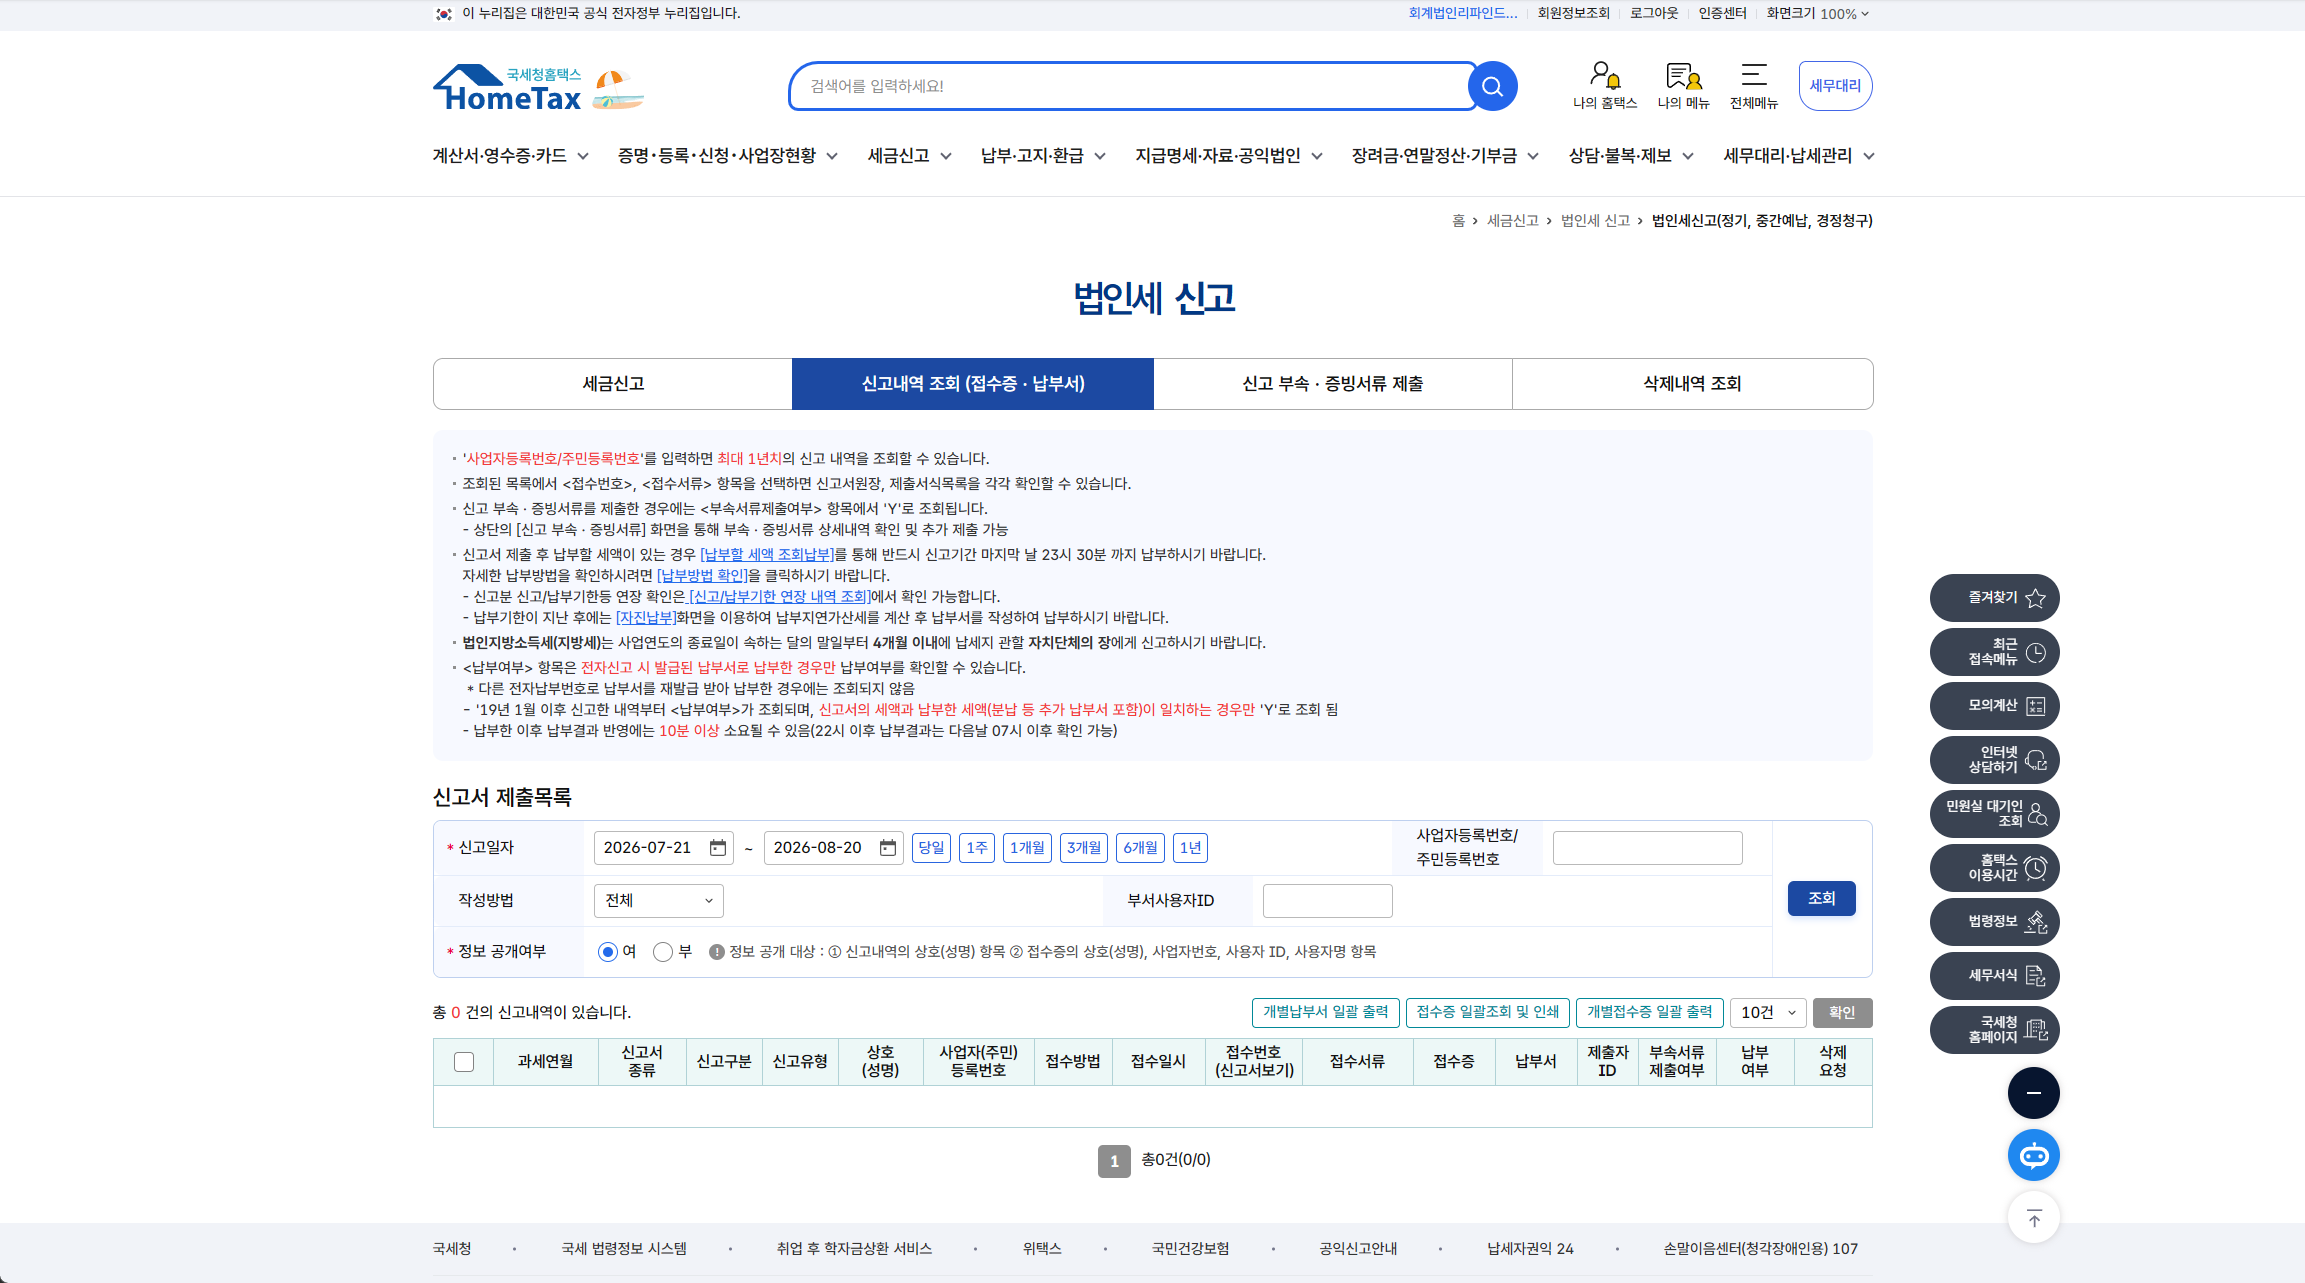This screenshot has width=2305, height=1283.
Task: Expand the 세무대리·납세관리 menu
Action: pyautogui.click(x=1798, y=156)
